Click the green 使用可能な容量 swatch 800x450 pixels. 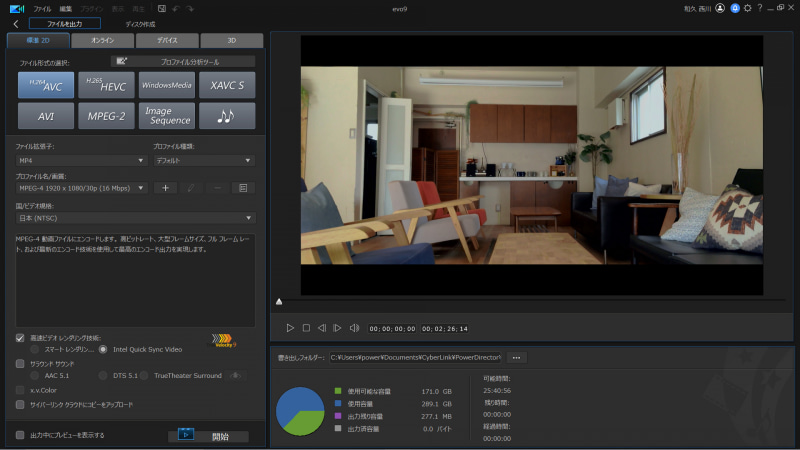338,391
